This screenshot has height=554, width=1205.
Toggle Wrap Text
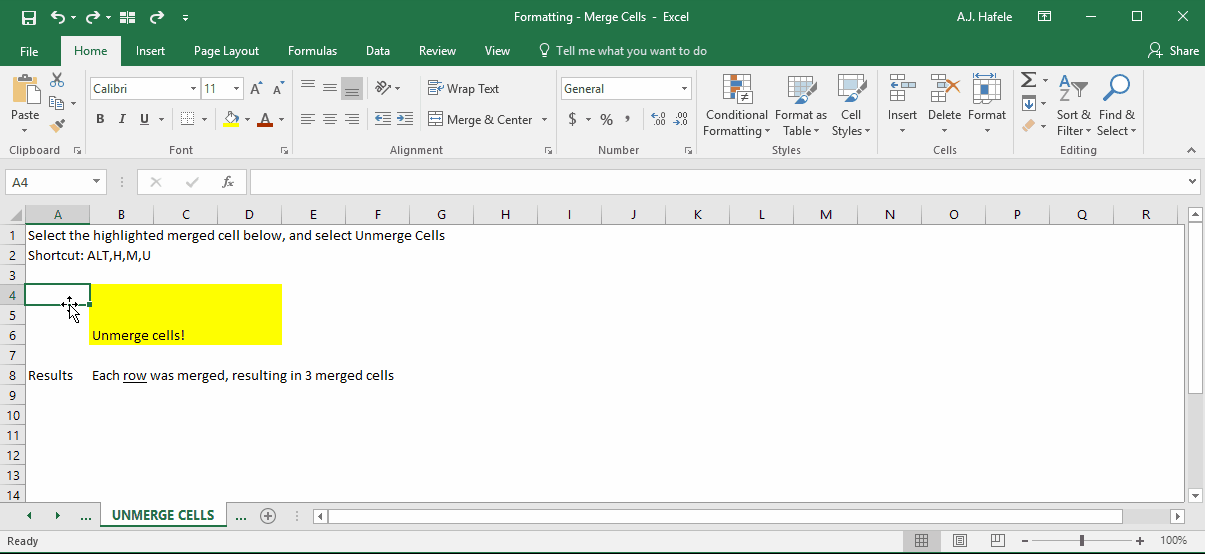[x=463, y=89]
